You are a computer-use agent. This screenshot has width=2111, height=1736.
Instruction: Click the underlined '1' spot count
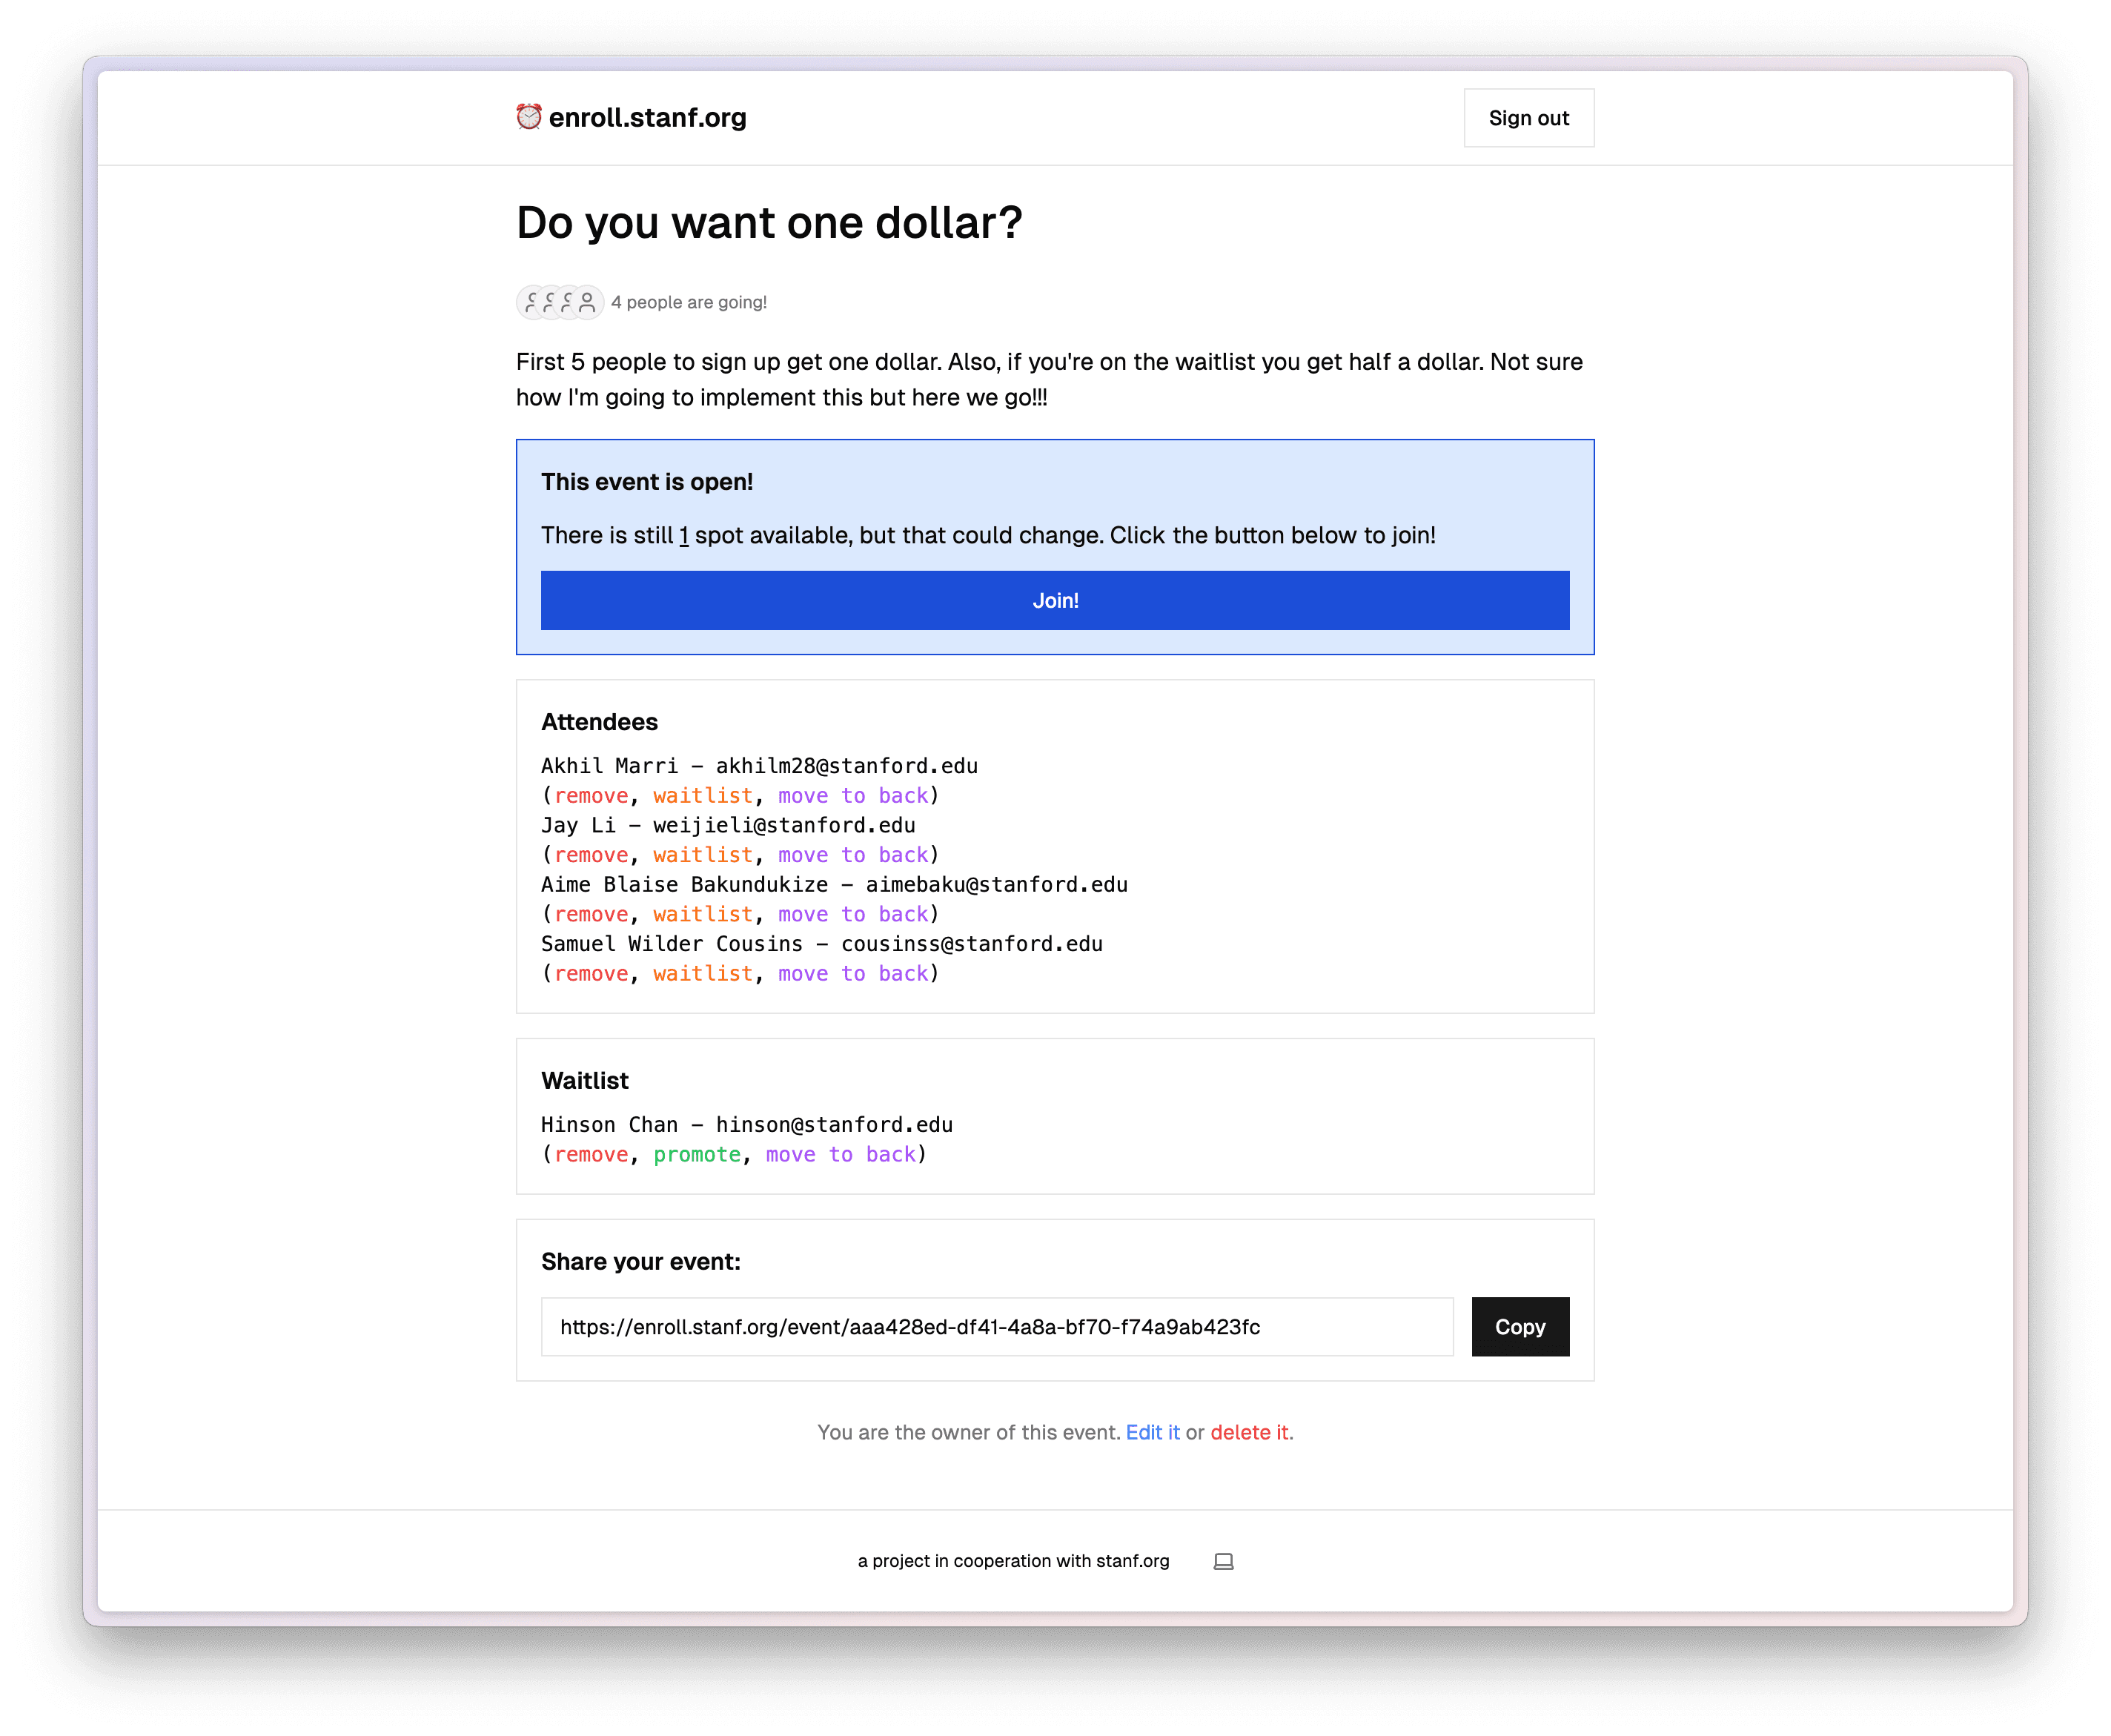[x=684, y=536]
